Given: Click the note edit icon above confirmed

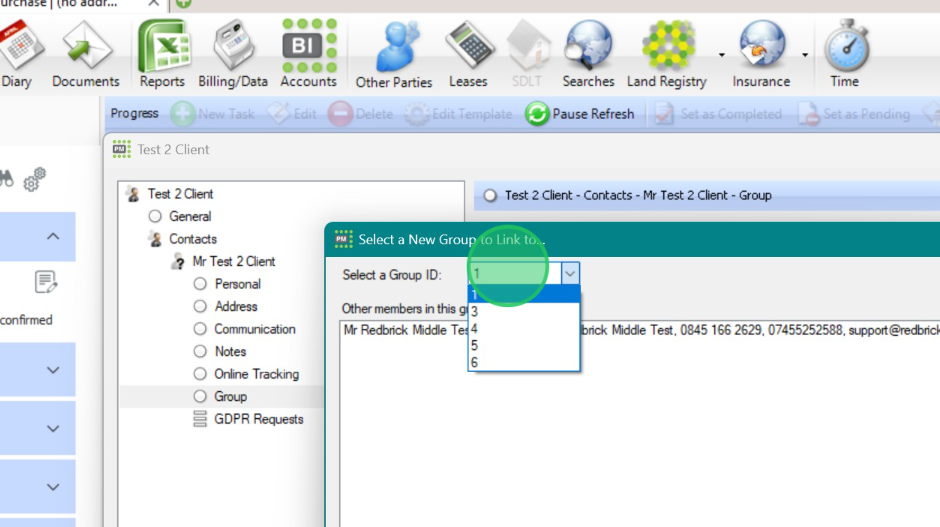Looking at the screenshot, I should pos(46,282).
